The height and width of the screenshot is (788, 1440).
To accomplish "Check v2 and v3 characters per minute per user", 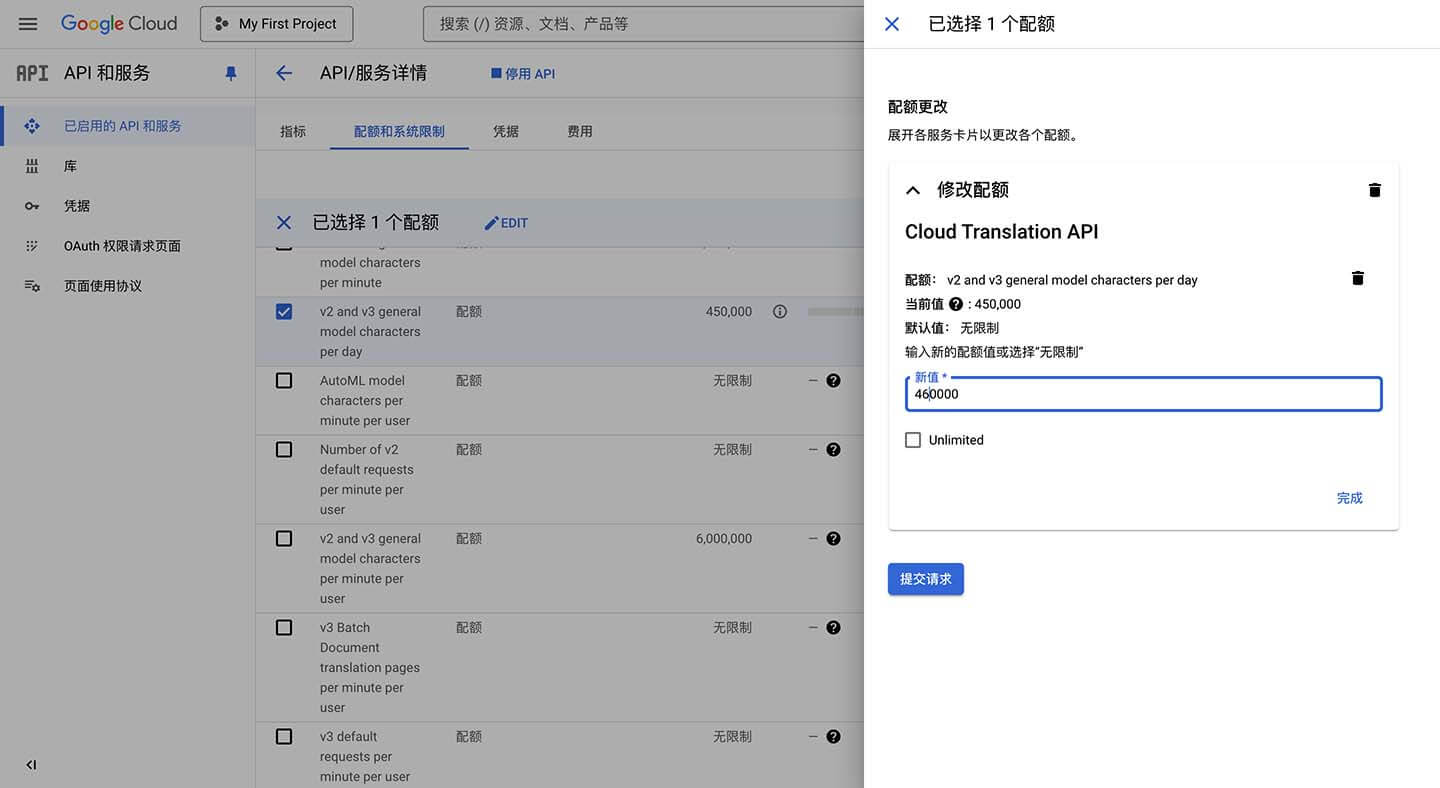I will 284,539.
